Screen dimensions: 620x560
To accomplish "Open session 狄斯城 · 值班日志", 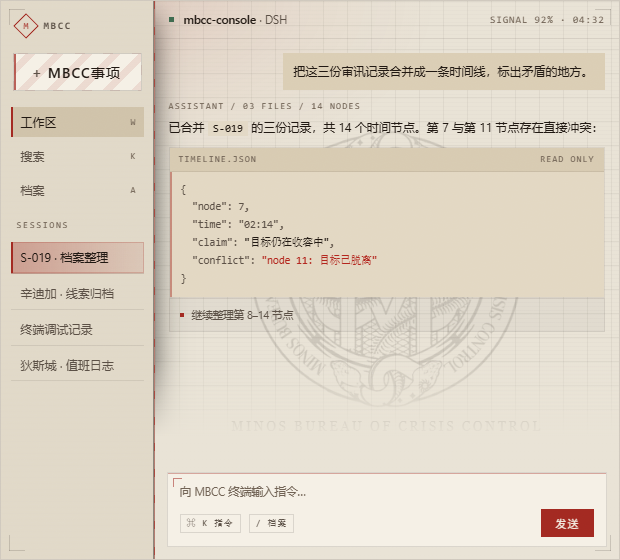I will (78, 365).
